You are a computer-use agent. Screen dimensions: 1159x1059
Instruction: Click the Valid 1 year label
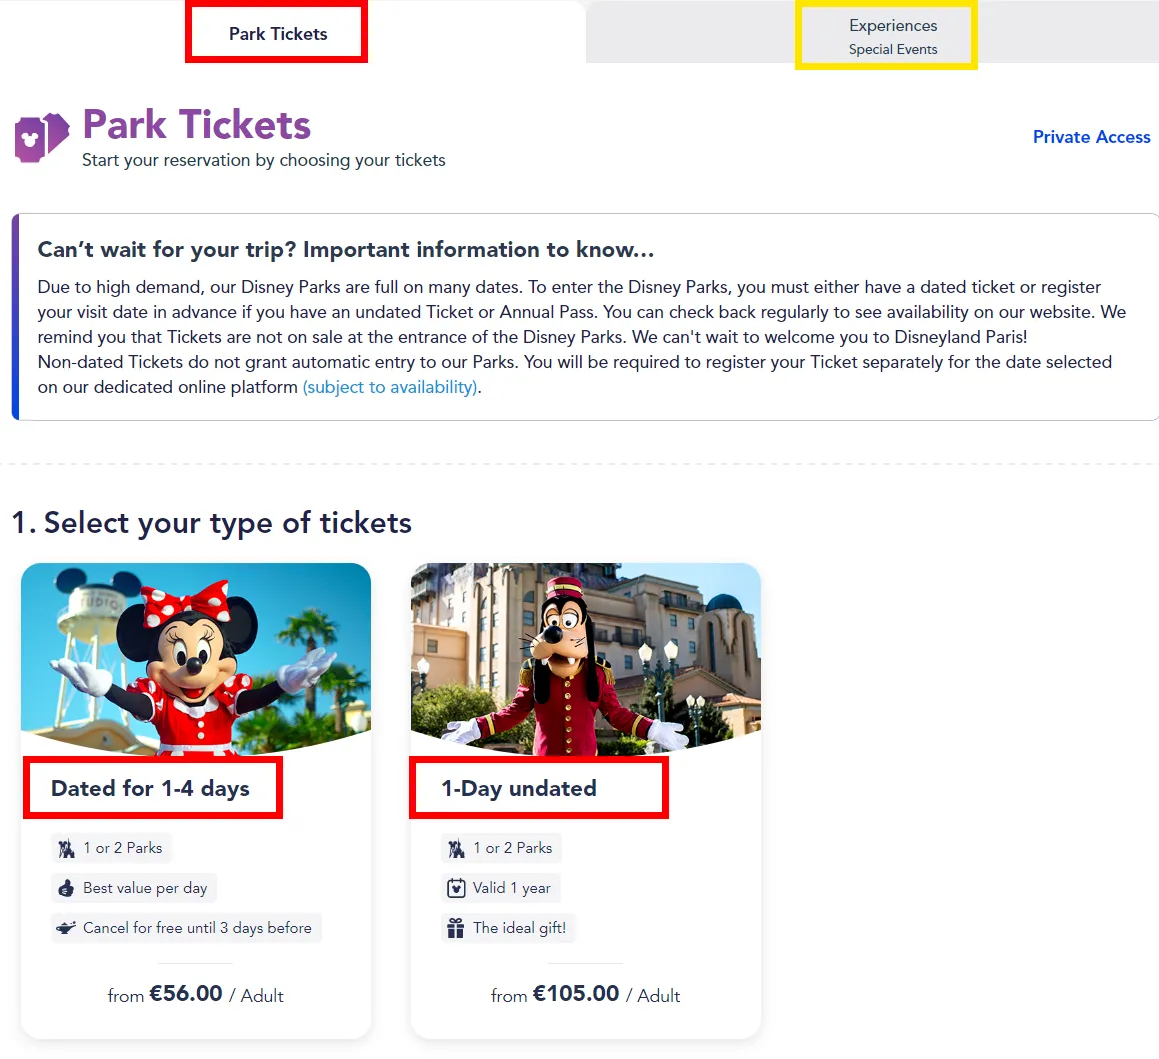(511, 888)
